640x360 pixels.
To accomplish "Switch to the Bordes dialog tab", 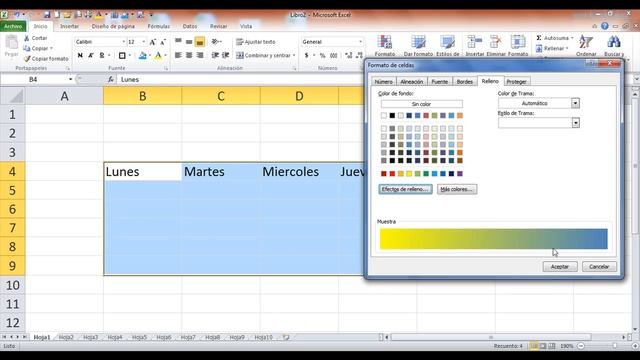I will point(464,82).
